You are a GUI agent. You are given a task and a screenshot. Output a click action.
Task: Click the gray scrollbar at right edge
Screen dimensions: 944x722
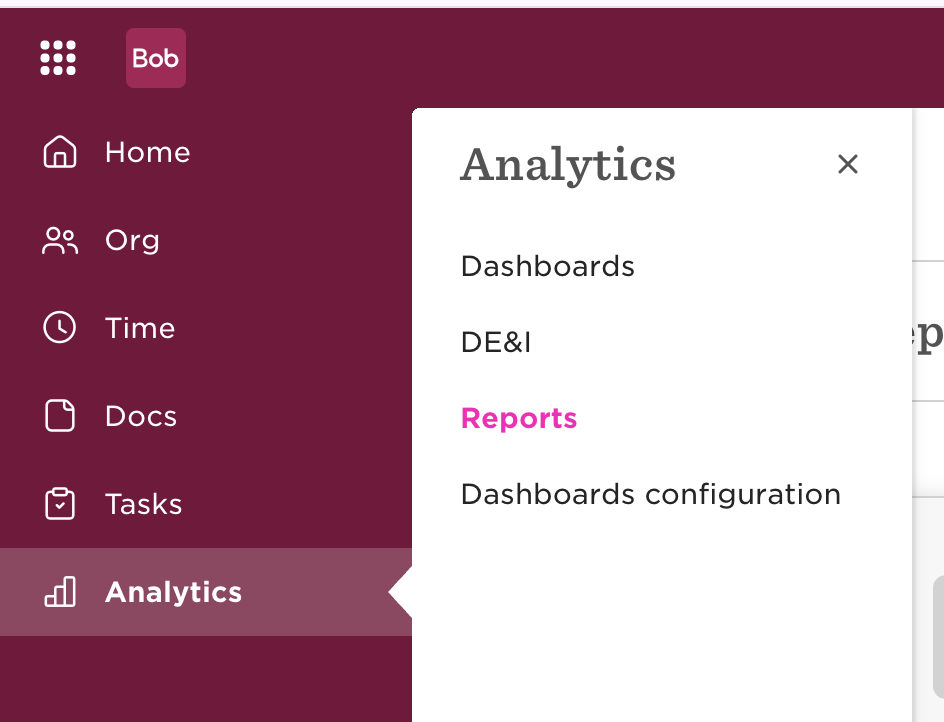(939, 636)
